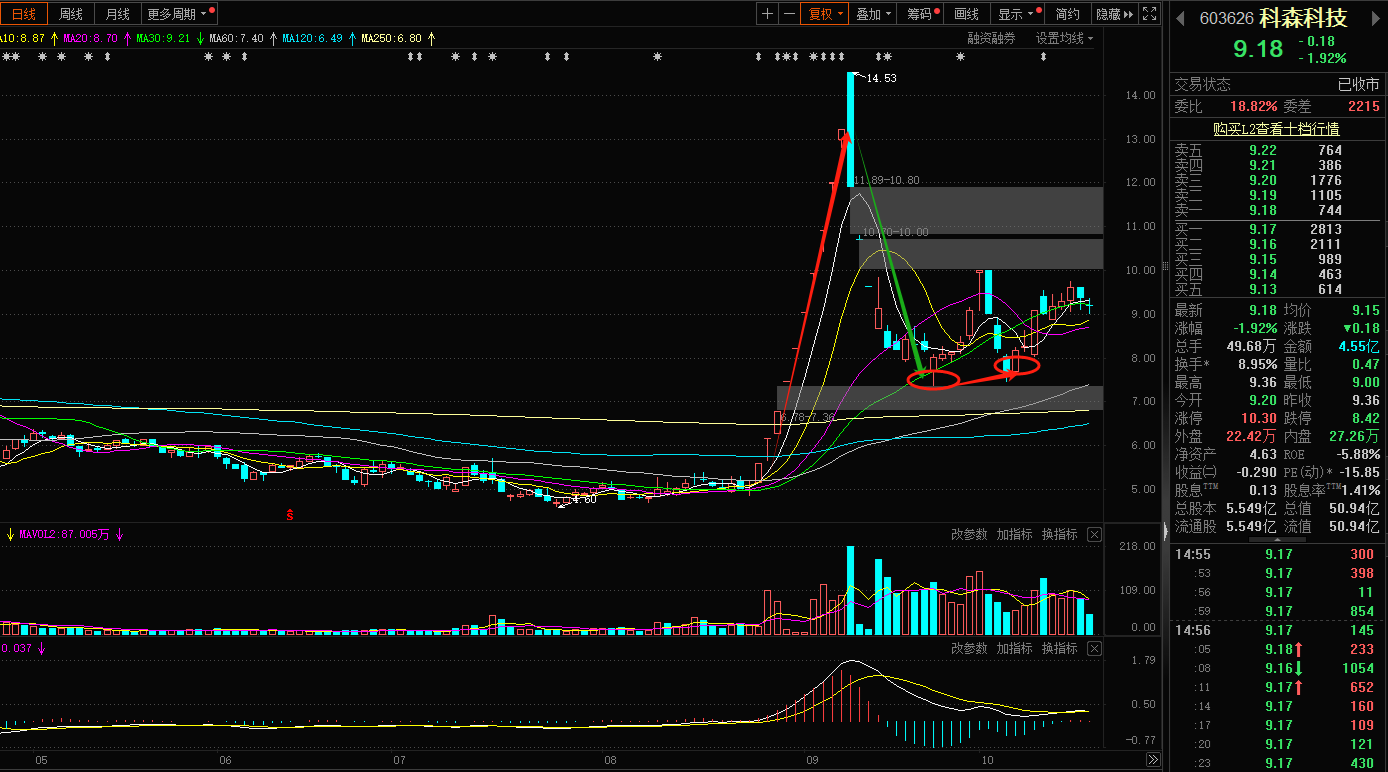Expand the 更多周期 period dropdown
1388x772 pixels.
click(180, 14)
